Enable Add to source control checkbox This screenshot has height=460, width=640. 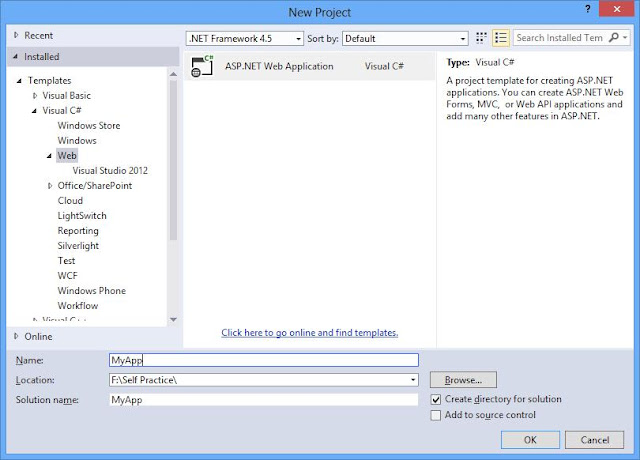click(436, 415)
